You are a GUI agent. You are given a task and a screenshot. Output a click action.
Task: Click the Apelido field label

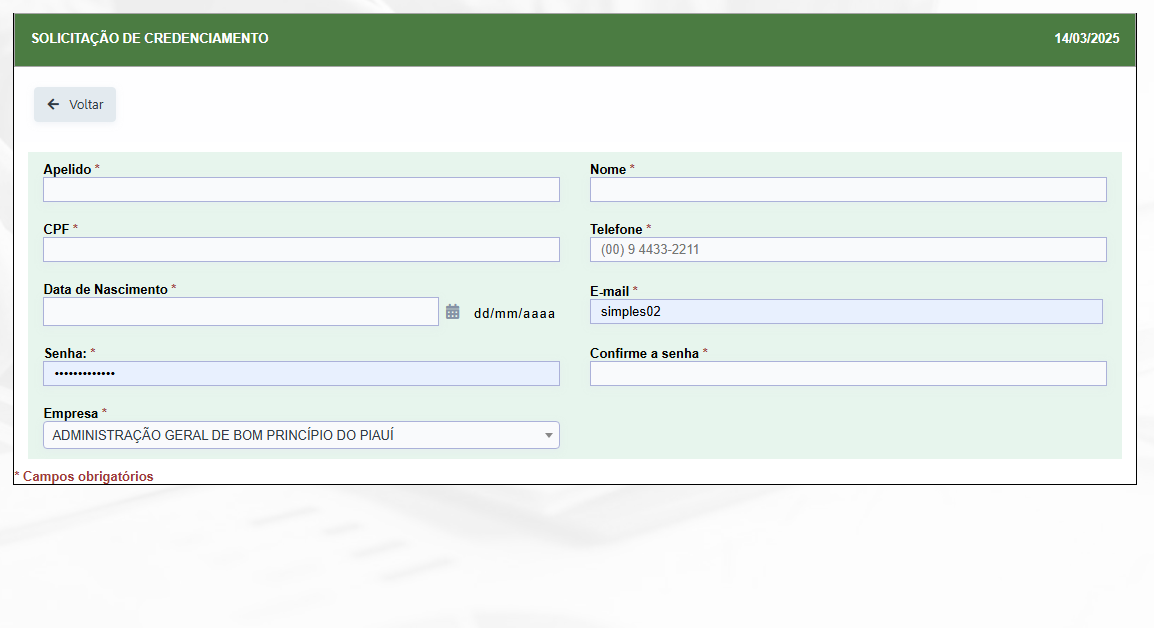click(67, 169)
